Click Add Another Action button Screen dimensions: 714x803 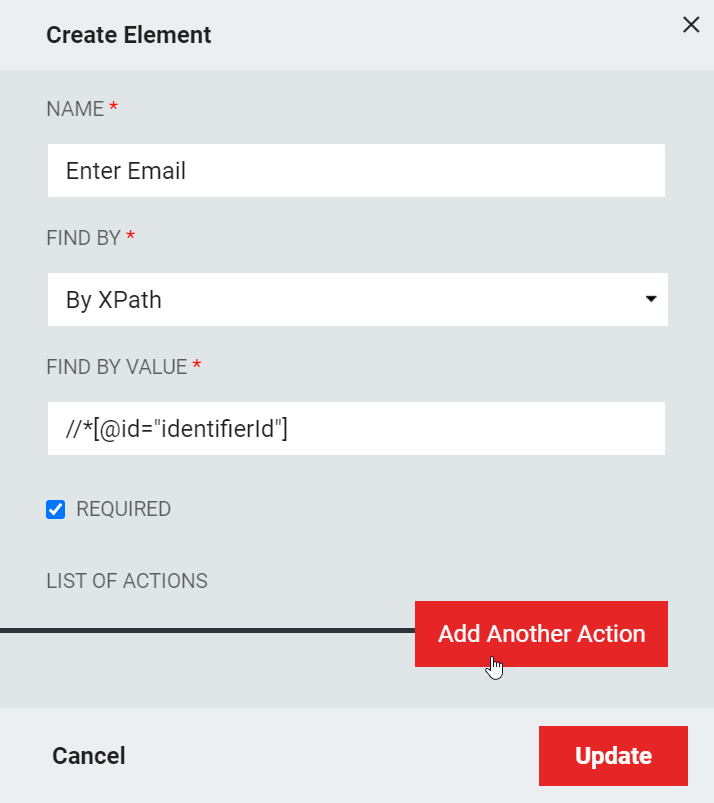click(541, 634)
